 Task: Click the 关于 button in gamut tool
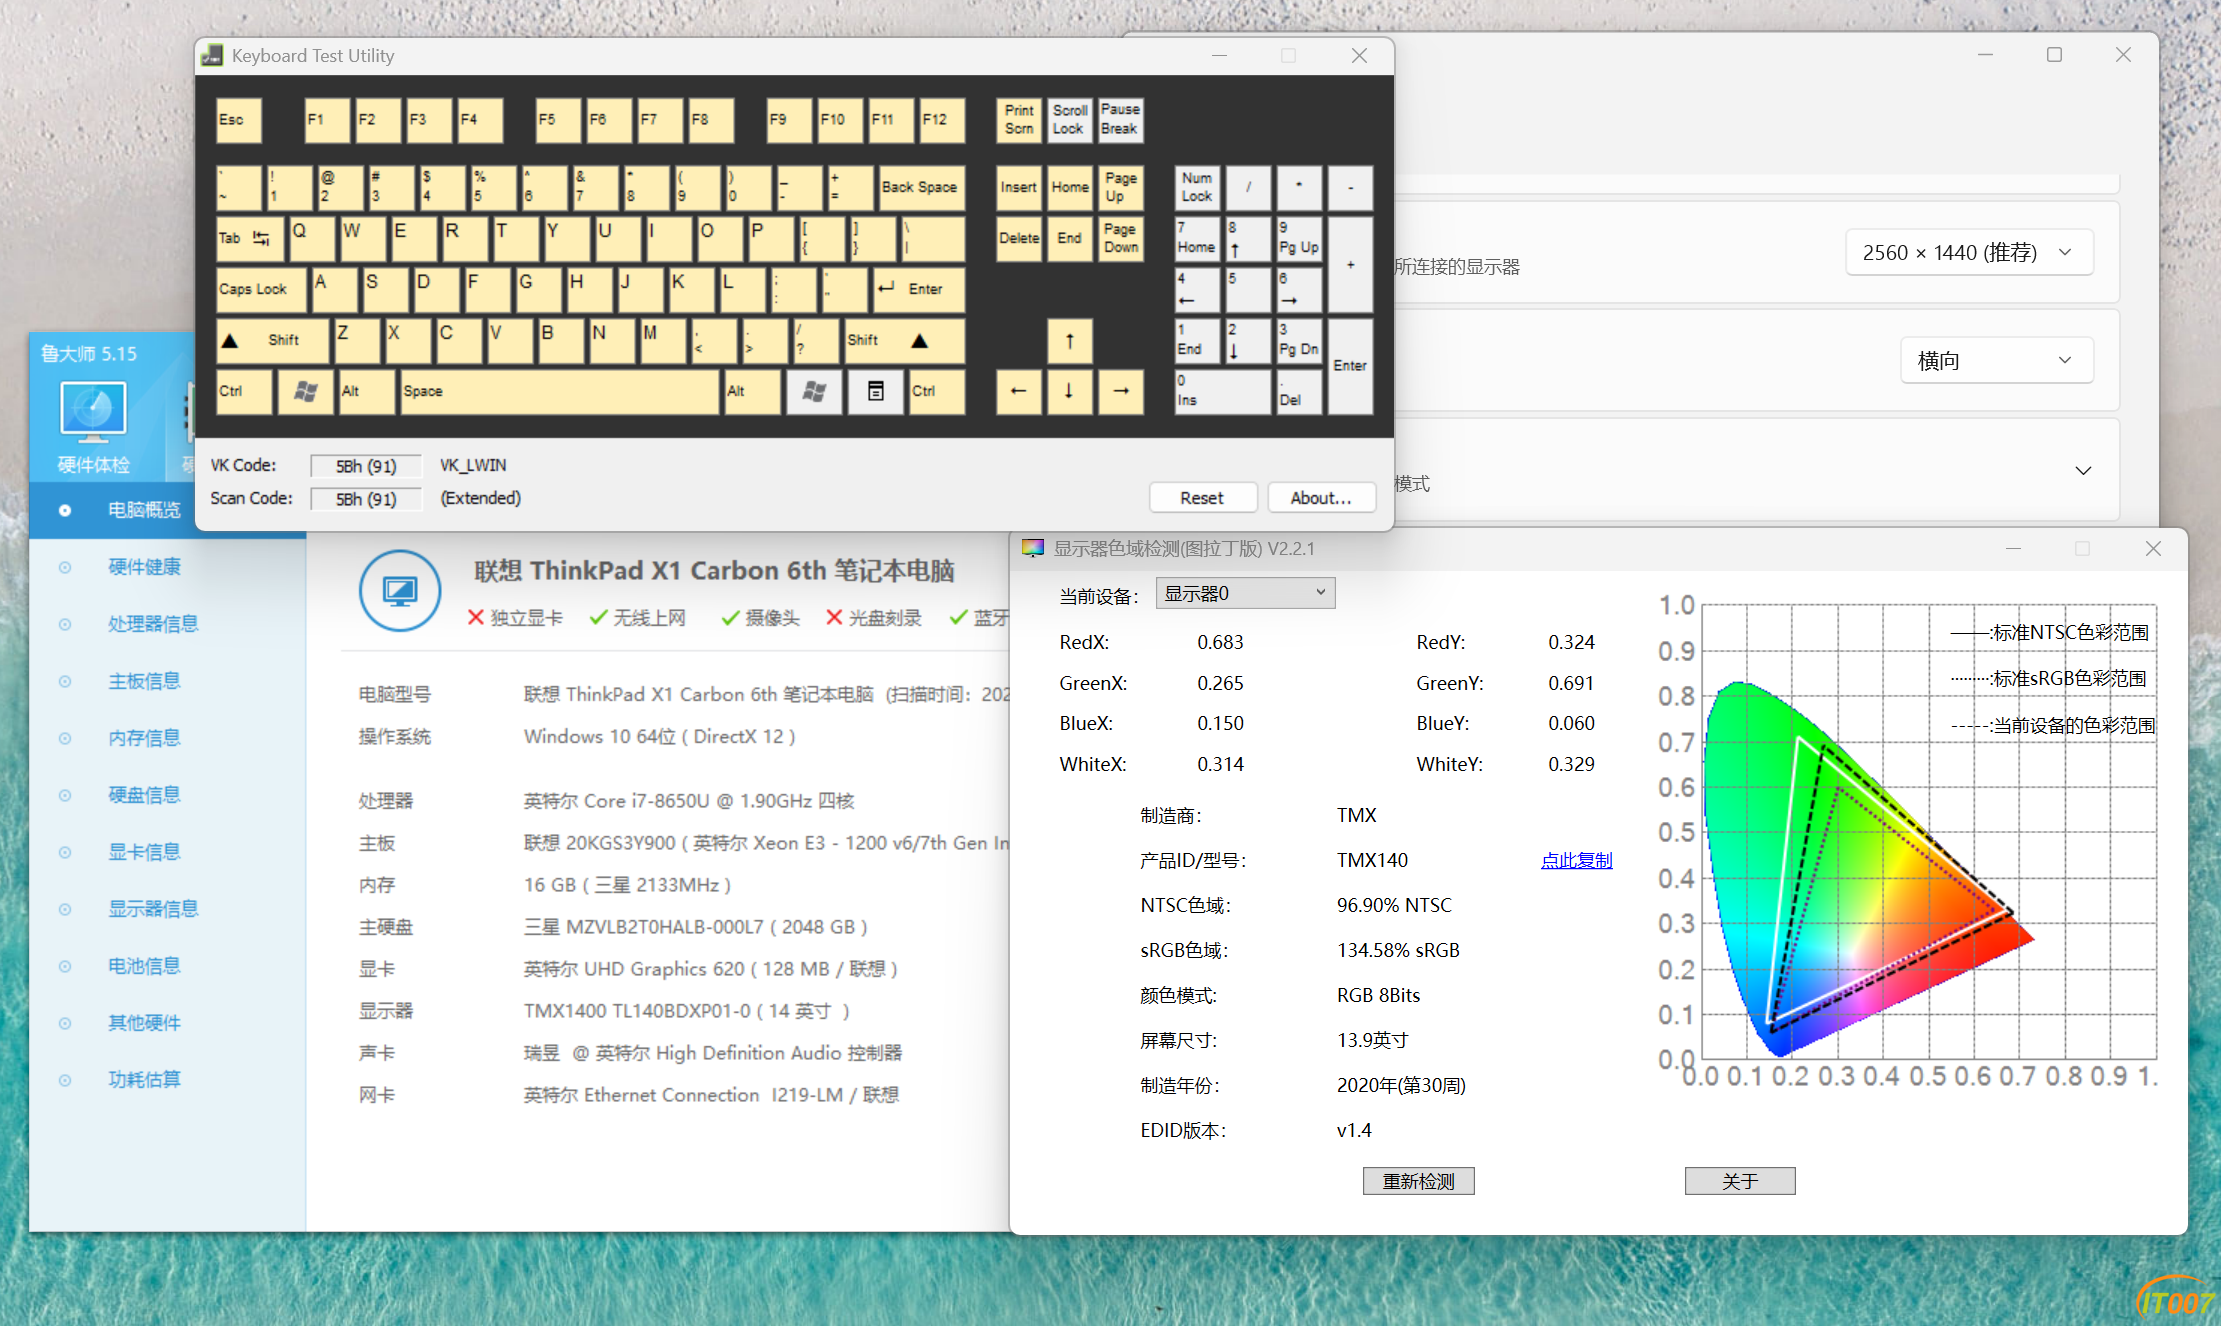(x=1740, y=1181)
